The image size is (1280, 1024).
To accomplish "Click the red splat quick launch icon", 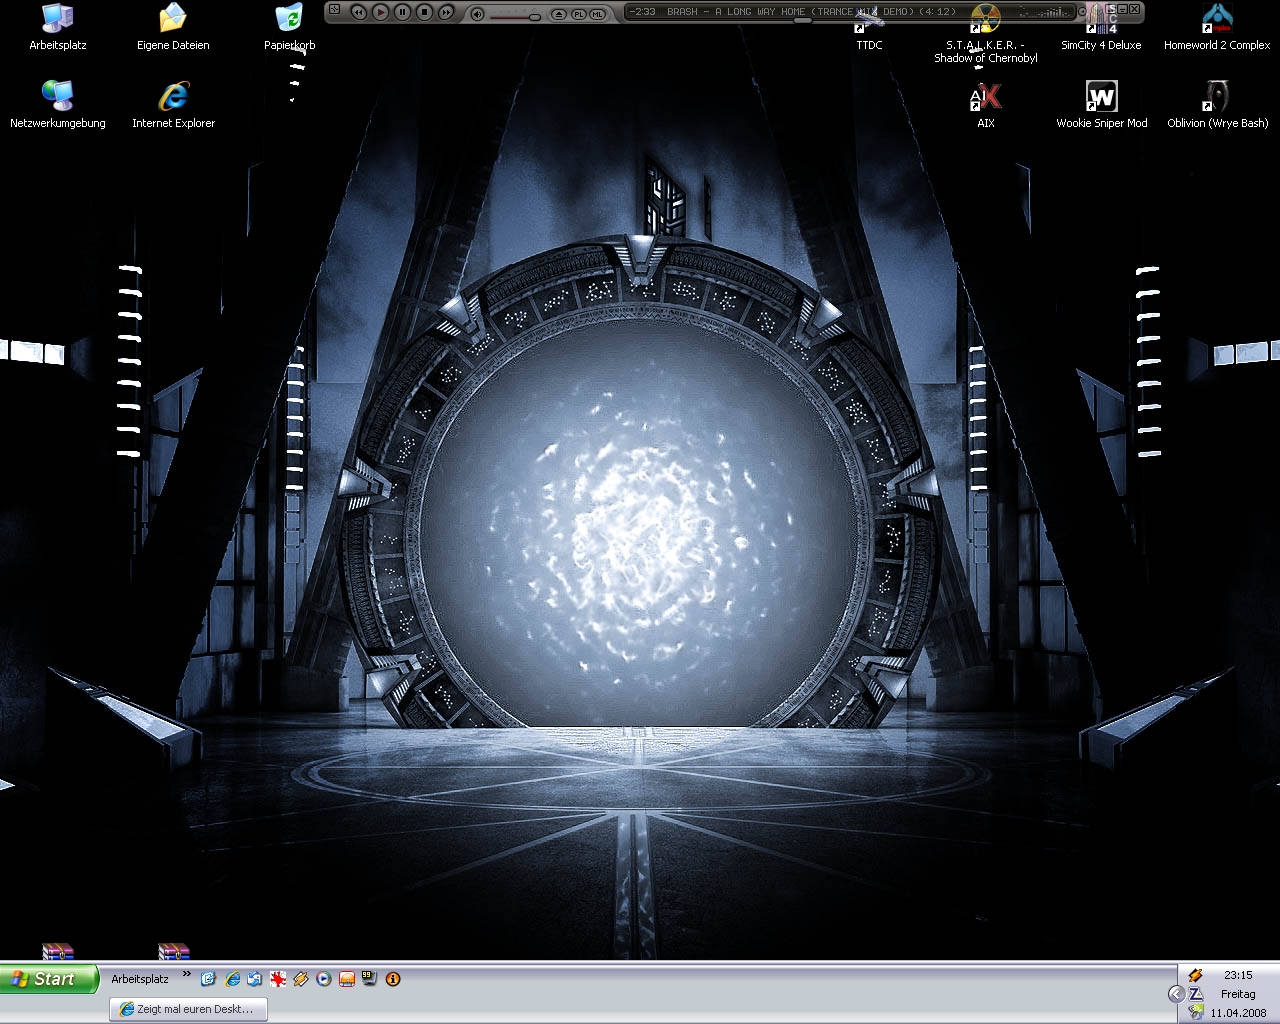I will [x=278, y=979].
